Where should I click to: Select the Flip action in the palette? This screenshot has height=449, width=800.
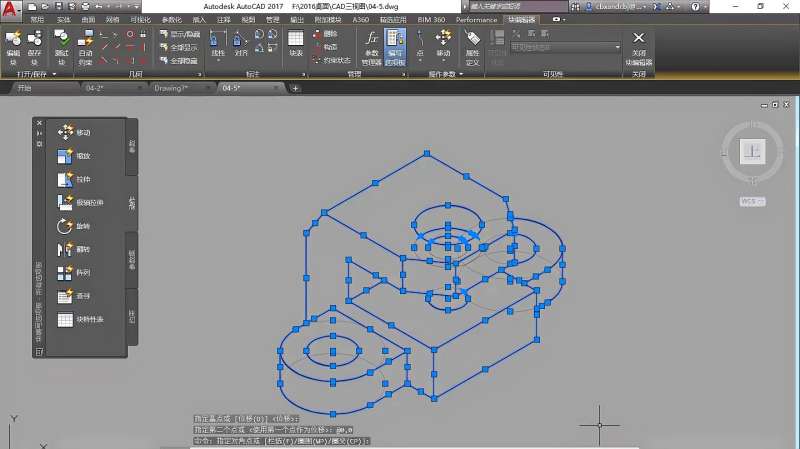(74, 250)
